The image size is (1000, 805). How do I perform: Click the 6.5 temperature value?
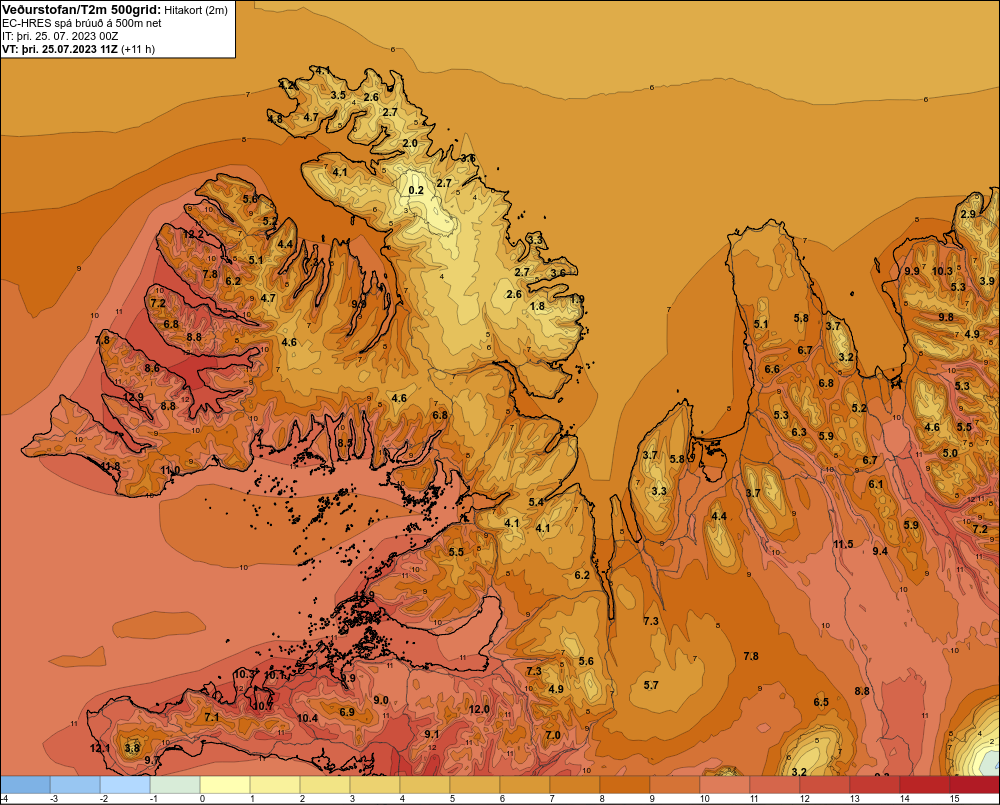(x=821, y=702)
